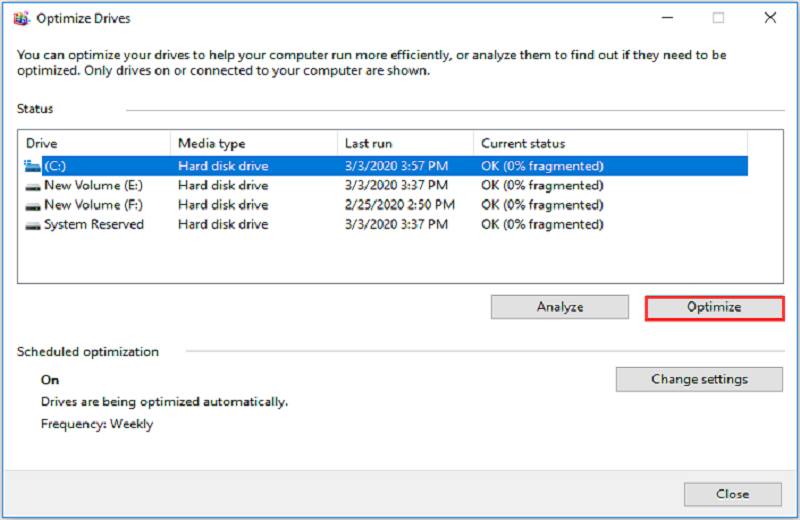
Task: Open Change settings for scheduled optimization
Action: 699,379
